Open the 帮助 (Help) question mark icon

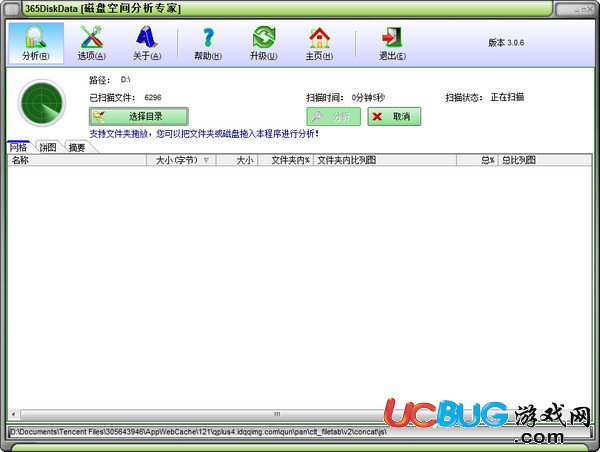tap(208, 43)
